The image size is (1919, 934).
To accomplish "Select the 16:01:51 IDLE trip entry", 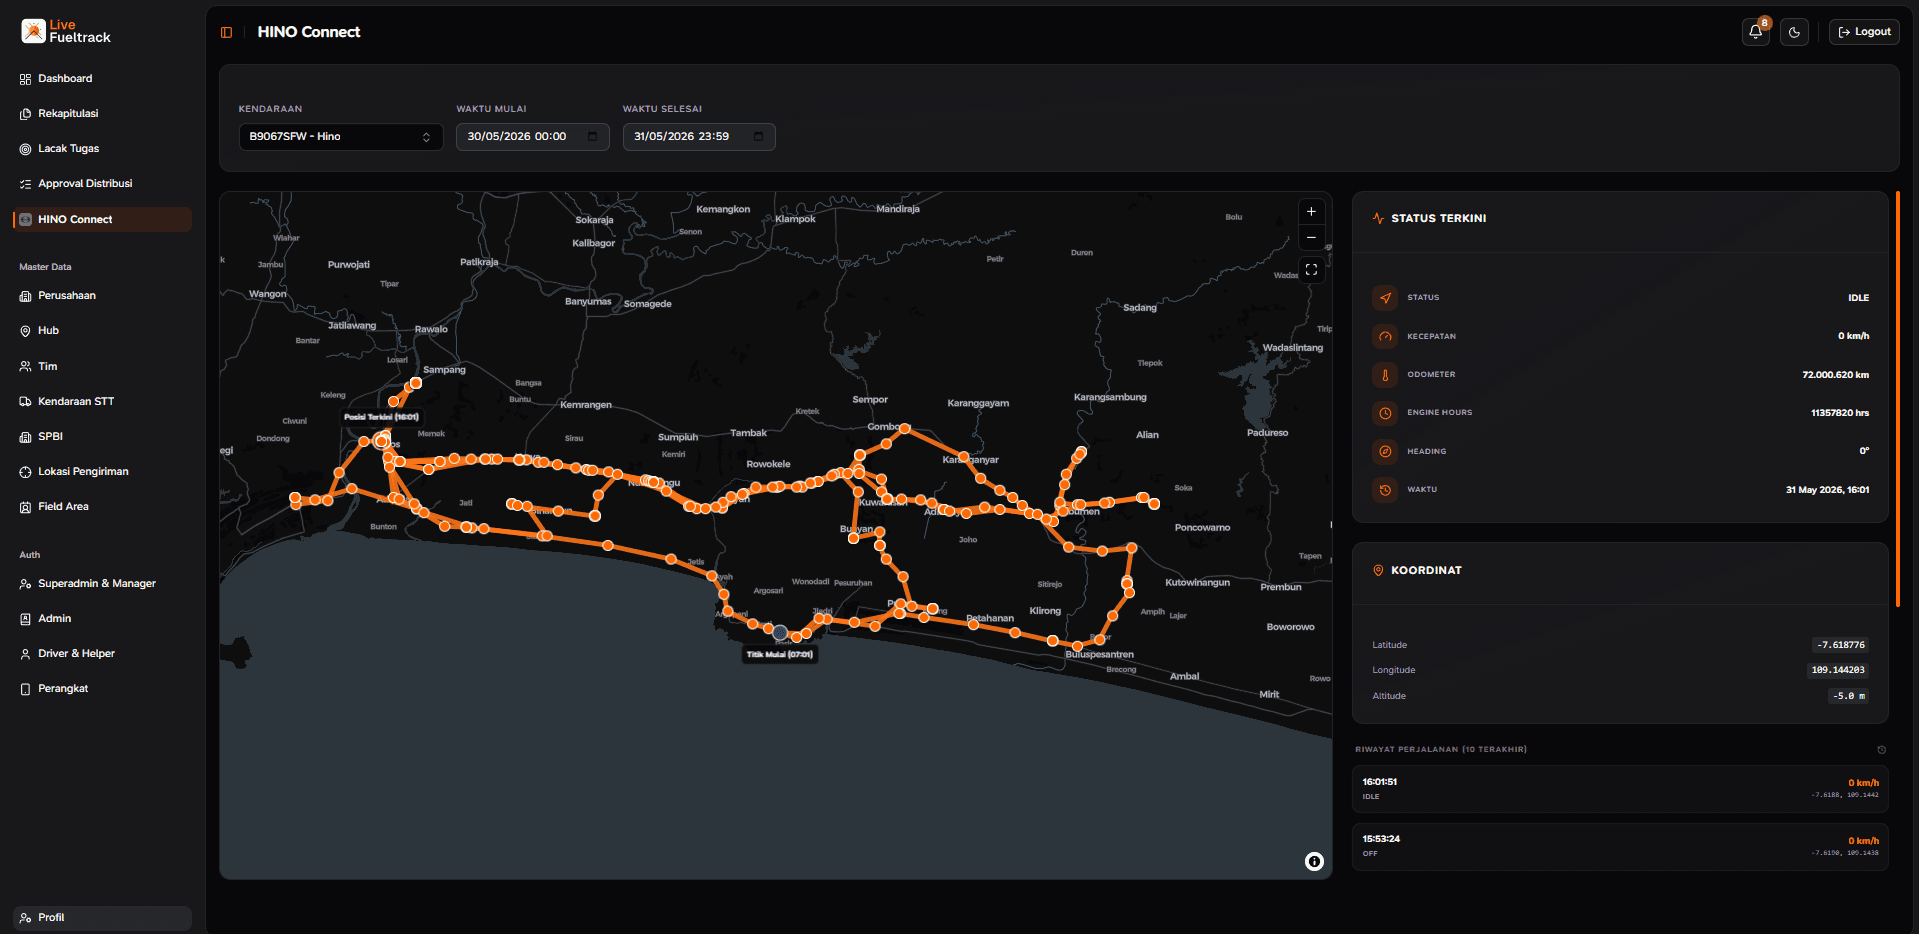I will (1620, 789).
